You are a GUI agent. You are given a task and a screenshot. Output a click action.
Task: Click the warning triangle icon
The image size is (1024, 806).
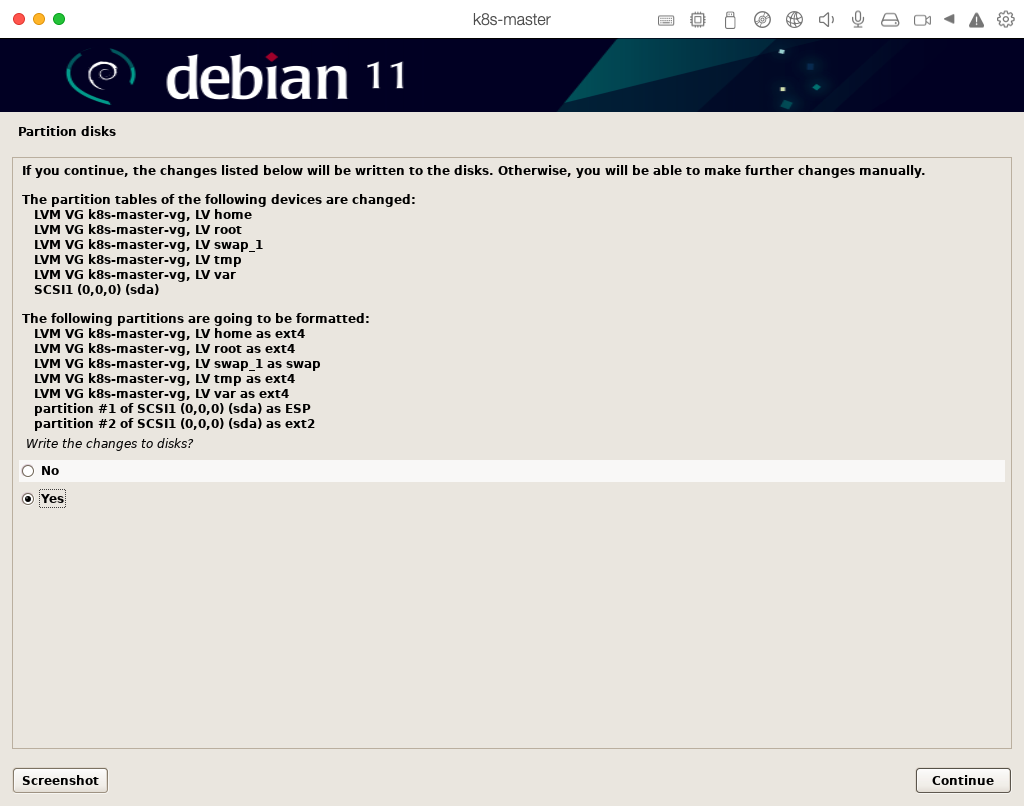[976, 20]
